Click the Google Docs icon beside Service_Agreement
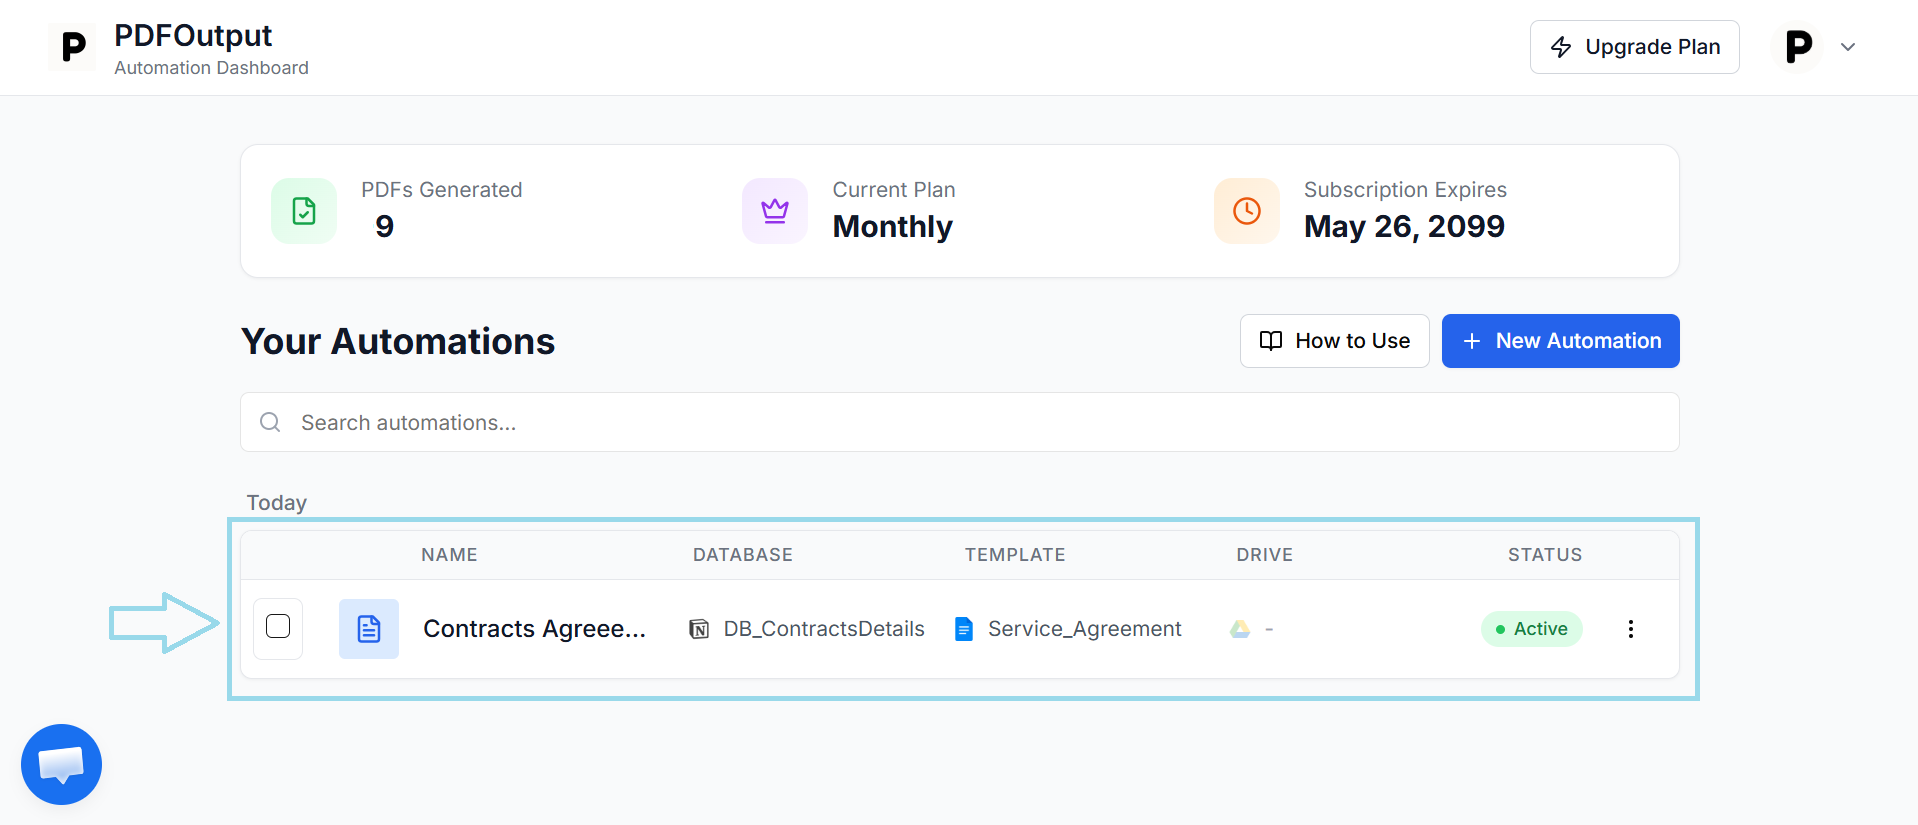1918x825 pixels. pyautogui.click(x=964, y=629)
